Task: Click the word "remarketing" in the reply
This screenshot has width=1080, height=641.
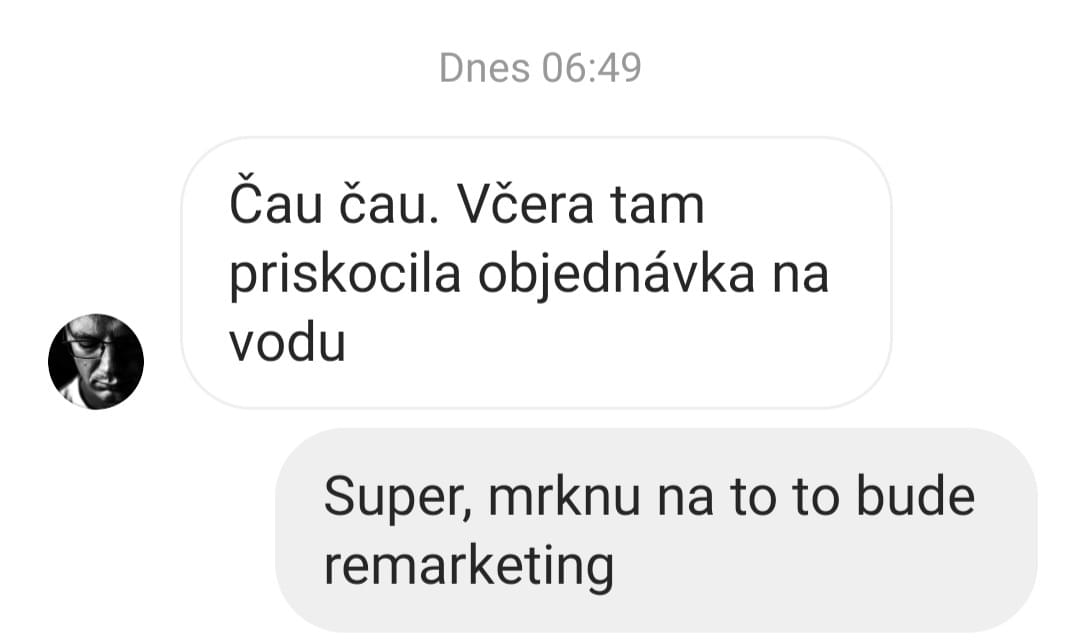Action: [x=468, y=567]
